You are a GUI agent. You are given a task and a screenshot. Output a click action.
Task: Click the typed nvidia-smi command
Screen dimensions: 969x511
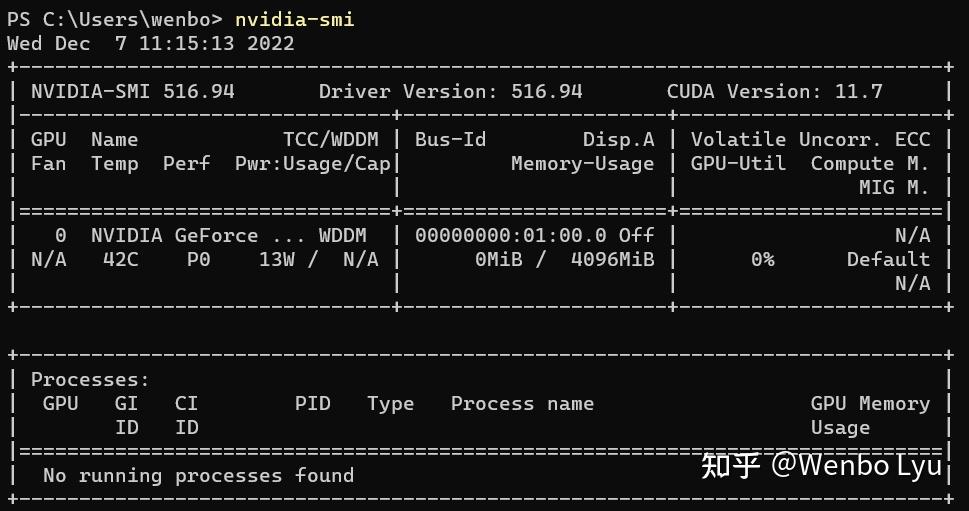(294, 19)
